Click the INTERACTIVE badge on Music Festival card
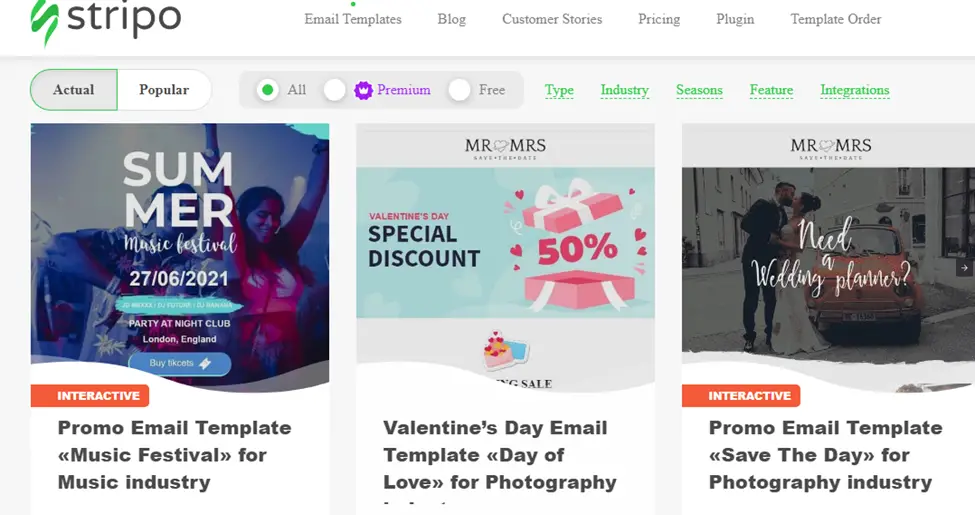 click(90, 396)
